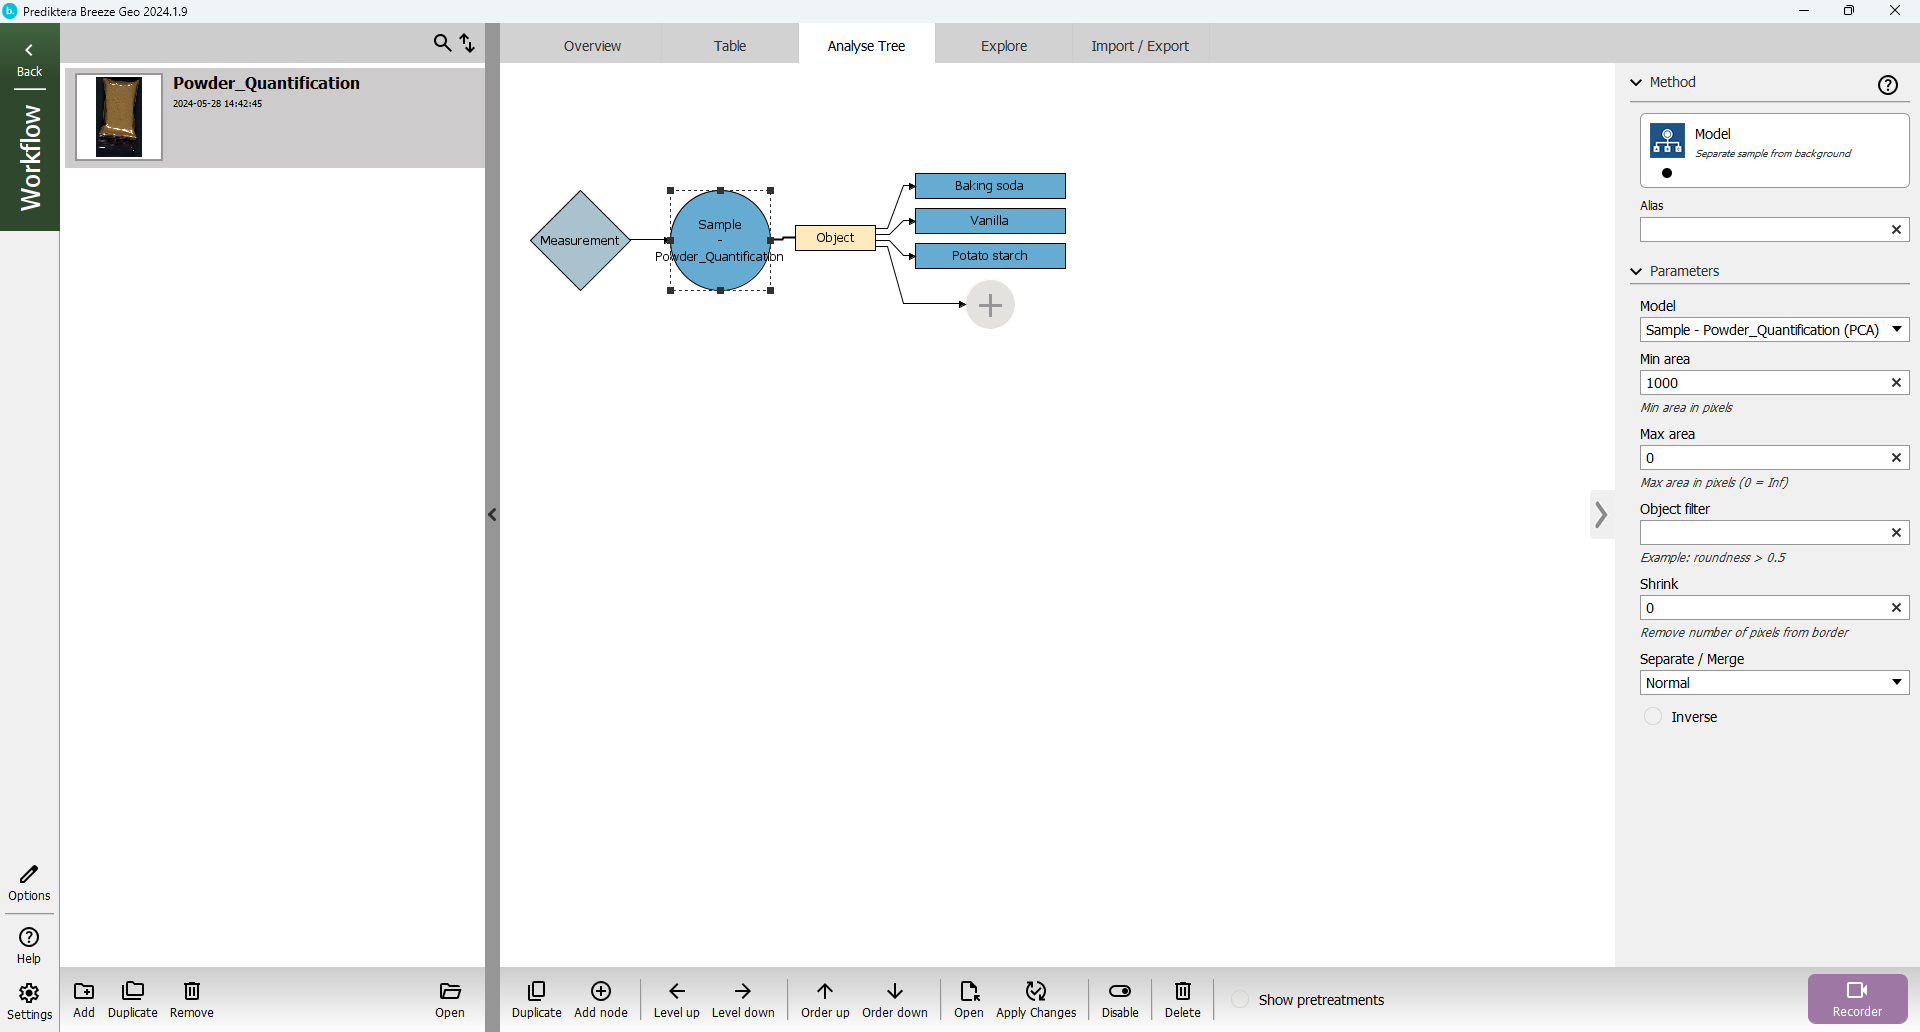The image size is (1920, 1032).
Task: Click the search magnifier icon
Action: [x=442, y=43]
